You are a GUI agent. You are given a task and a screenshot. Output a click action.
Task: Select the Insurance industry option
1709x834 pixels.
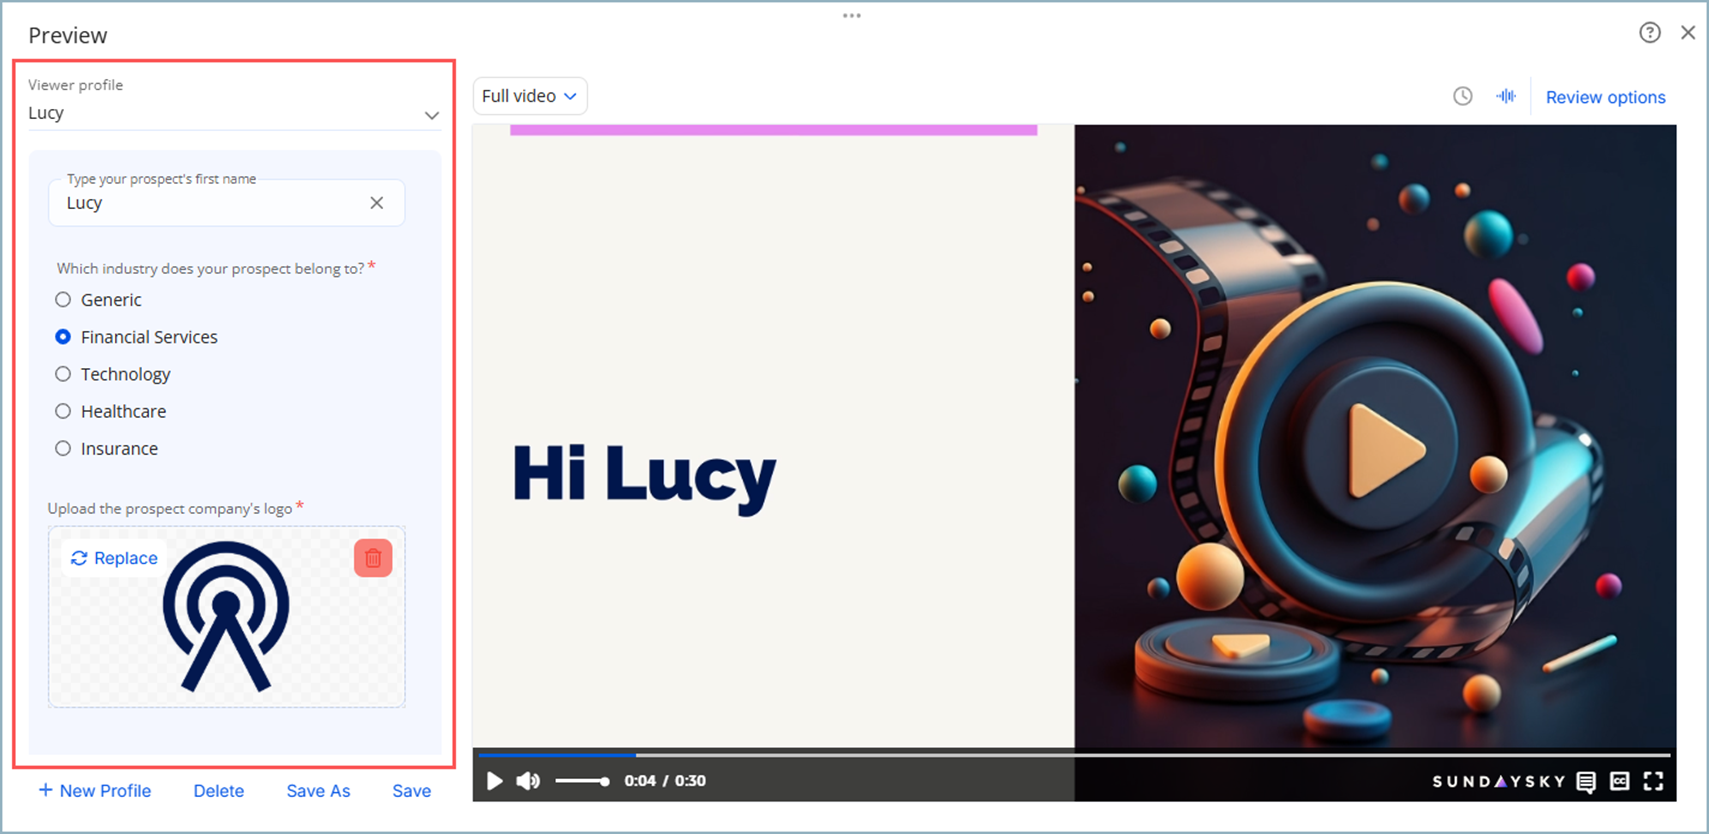(63, 448)
